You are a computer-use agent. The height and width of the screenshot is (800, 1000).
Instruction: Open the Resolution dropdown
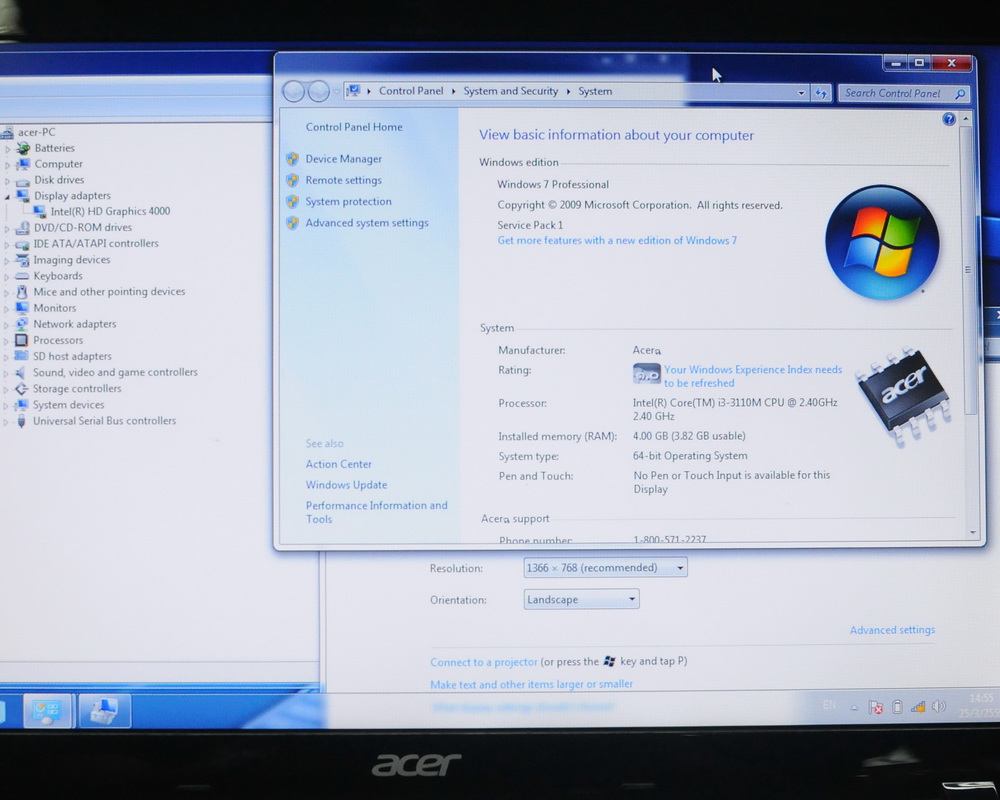605,568
